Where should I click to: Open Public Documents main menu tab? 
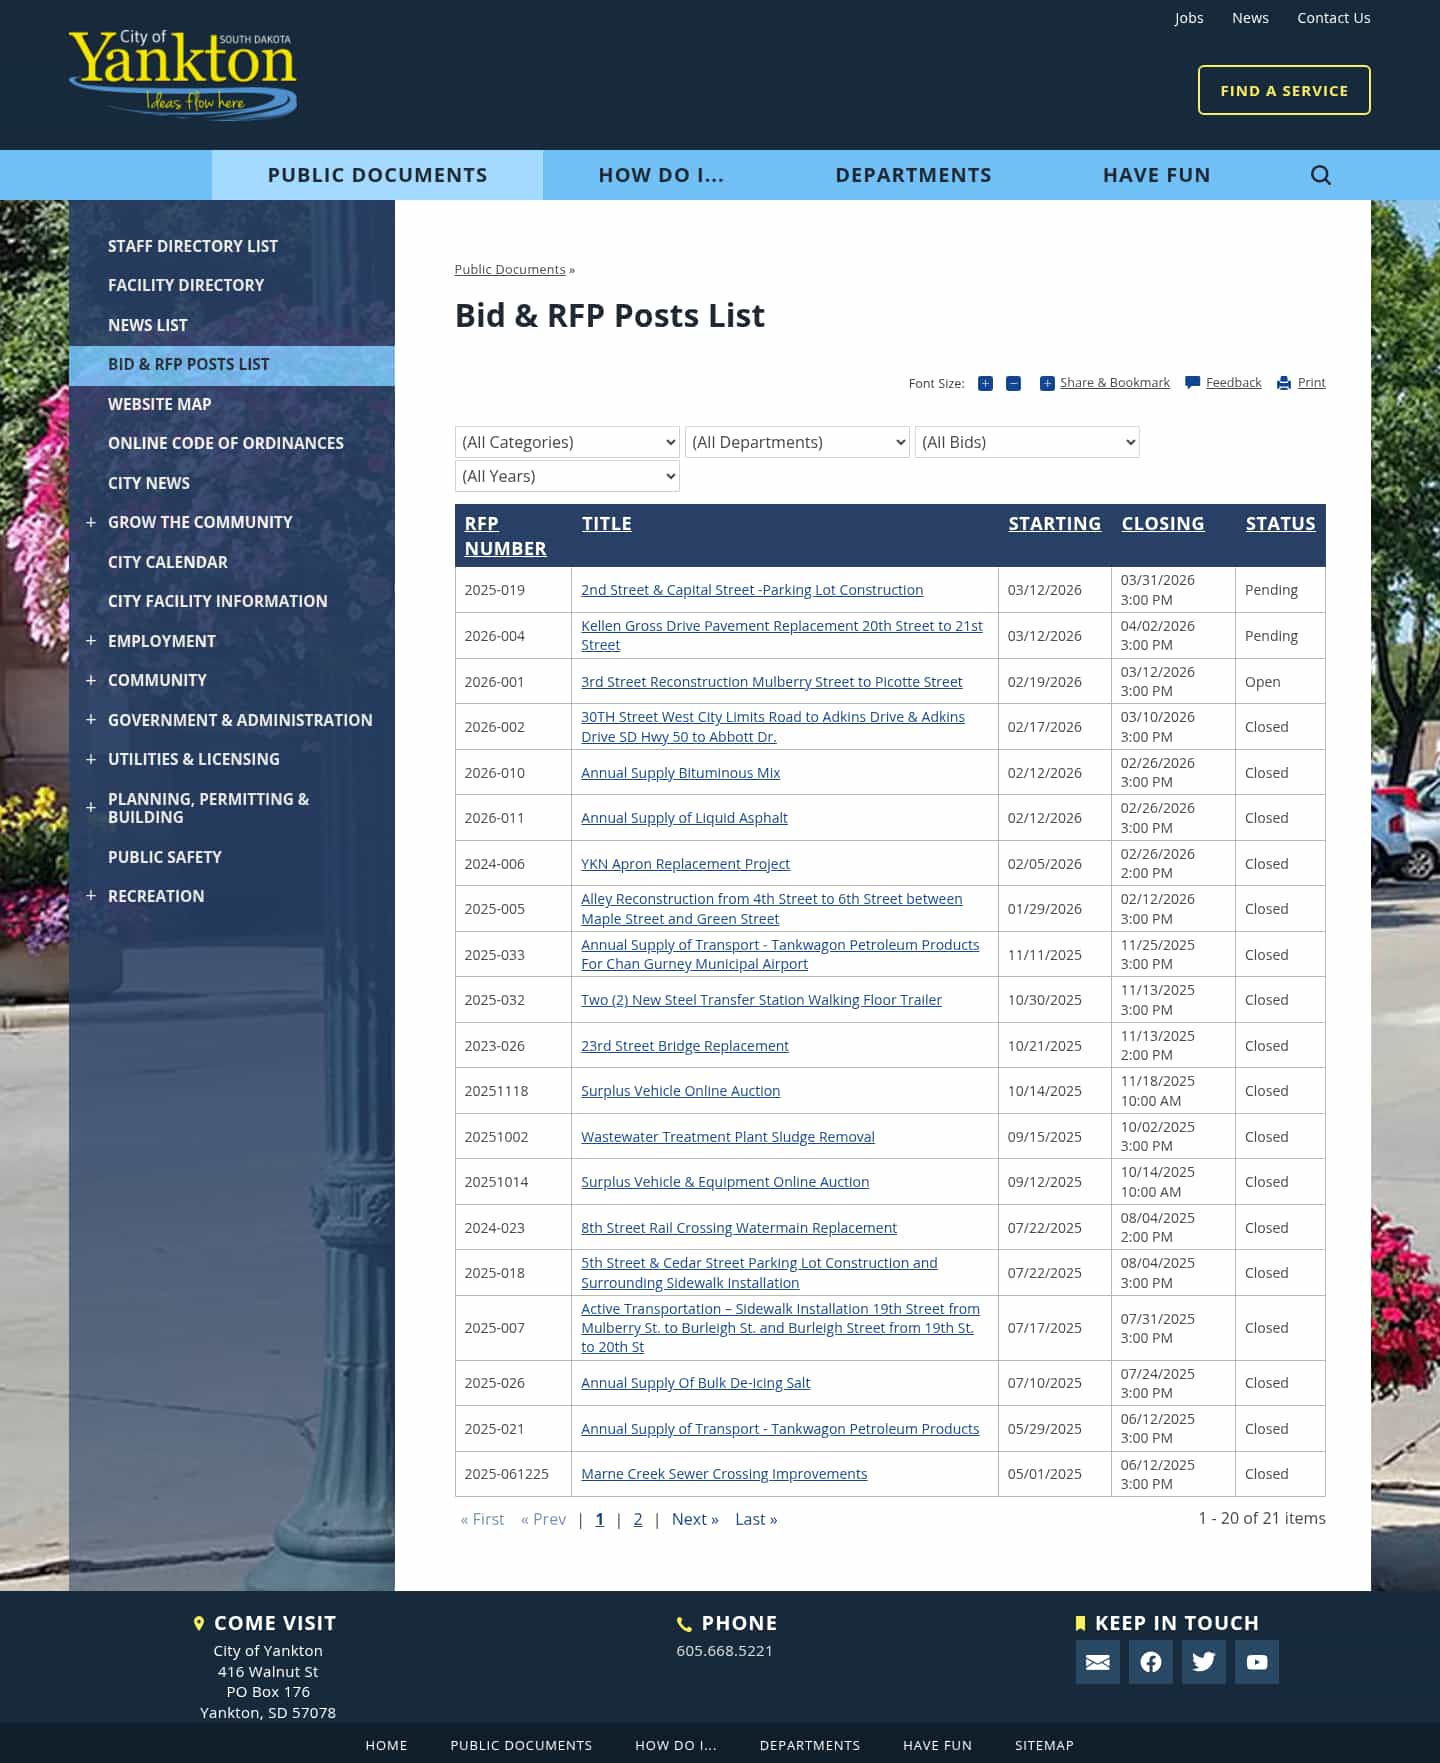377,175
